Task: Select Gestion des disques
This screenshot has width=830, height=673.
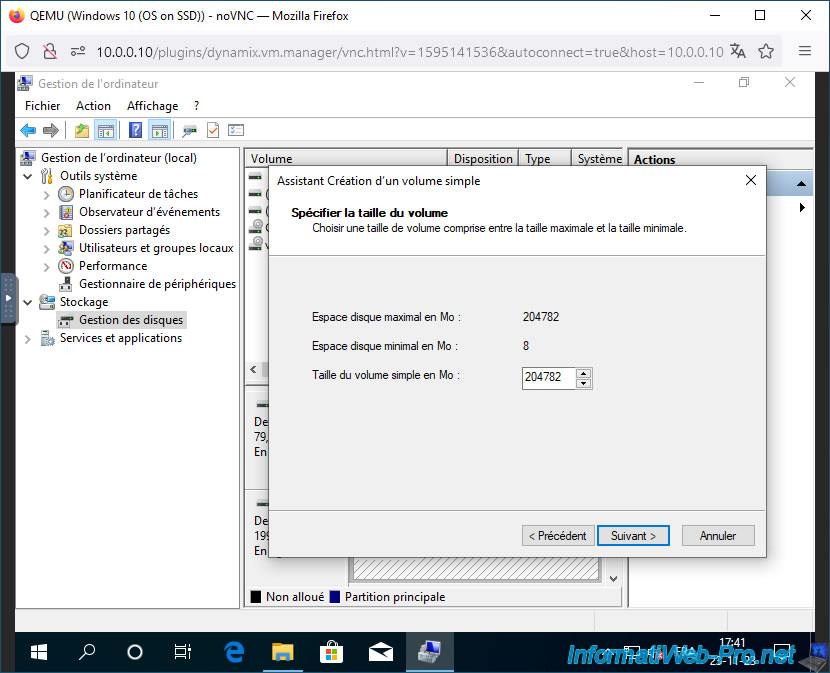Action: tap(131, 320)
